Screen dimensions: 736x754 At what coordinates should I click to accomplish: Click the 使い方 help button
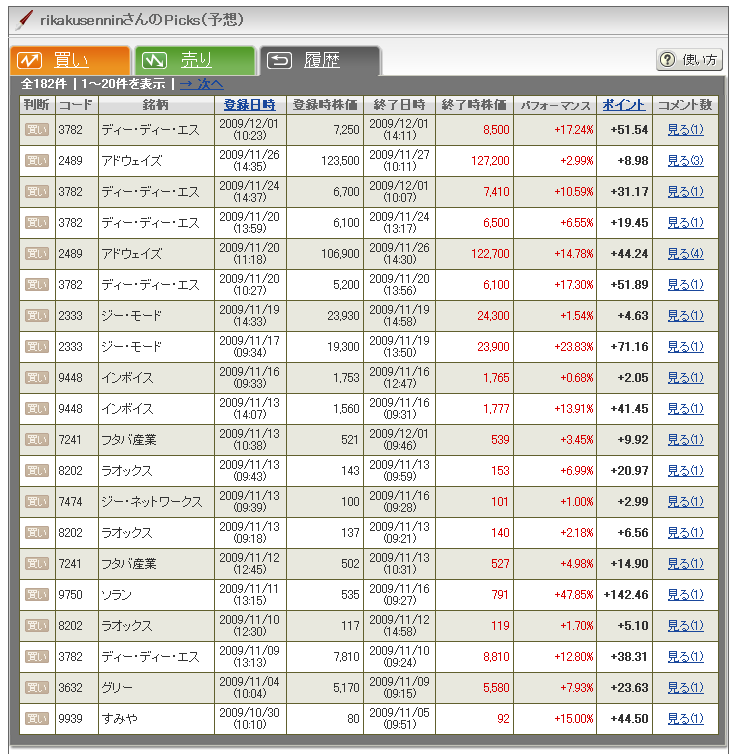tap(689, 60)
